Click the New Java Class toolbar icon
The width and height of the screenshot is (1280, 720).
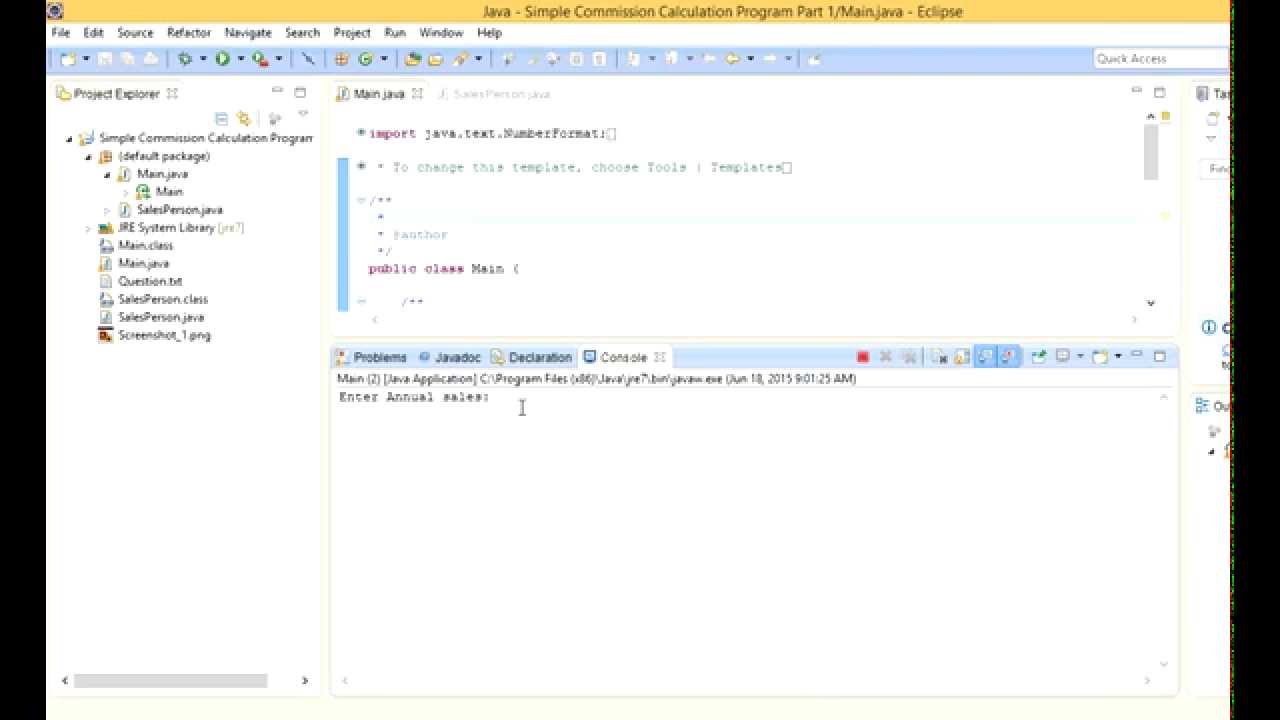click(x=366, y=59)
